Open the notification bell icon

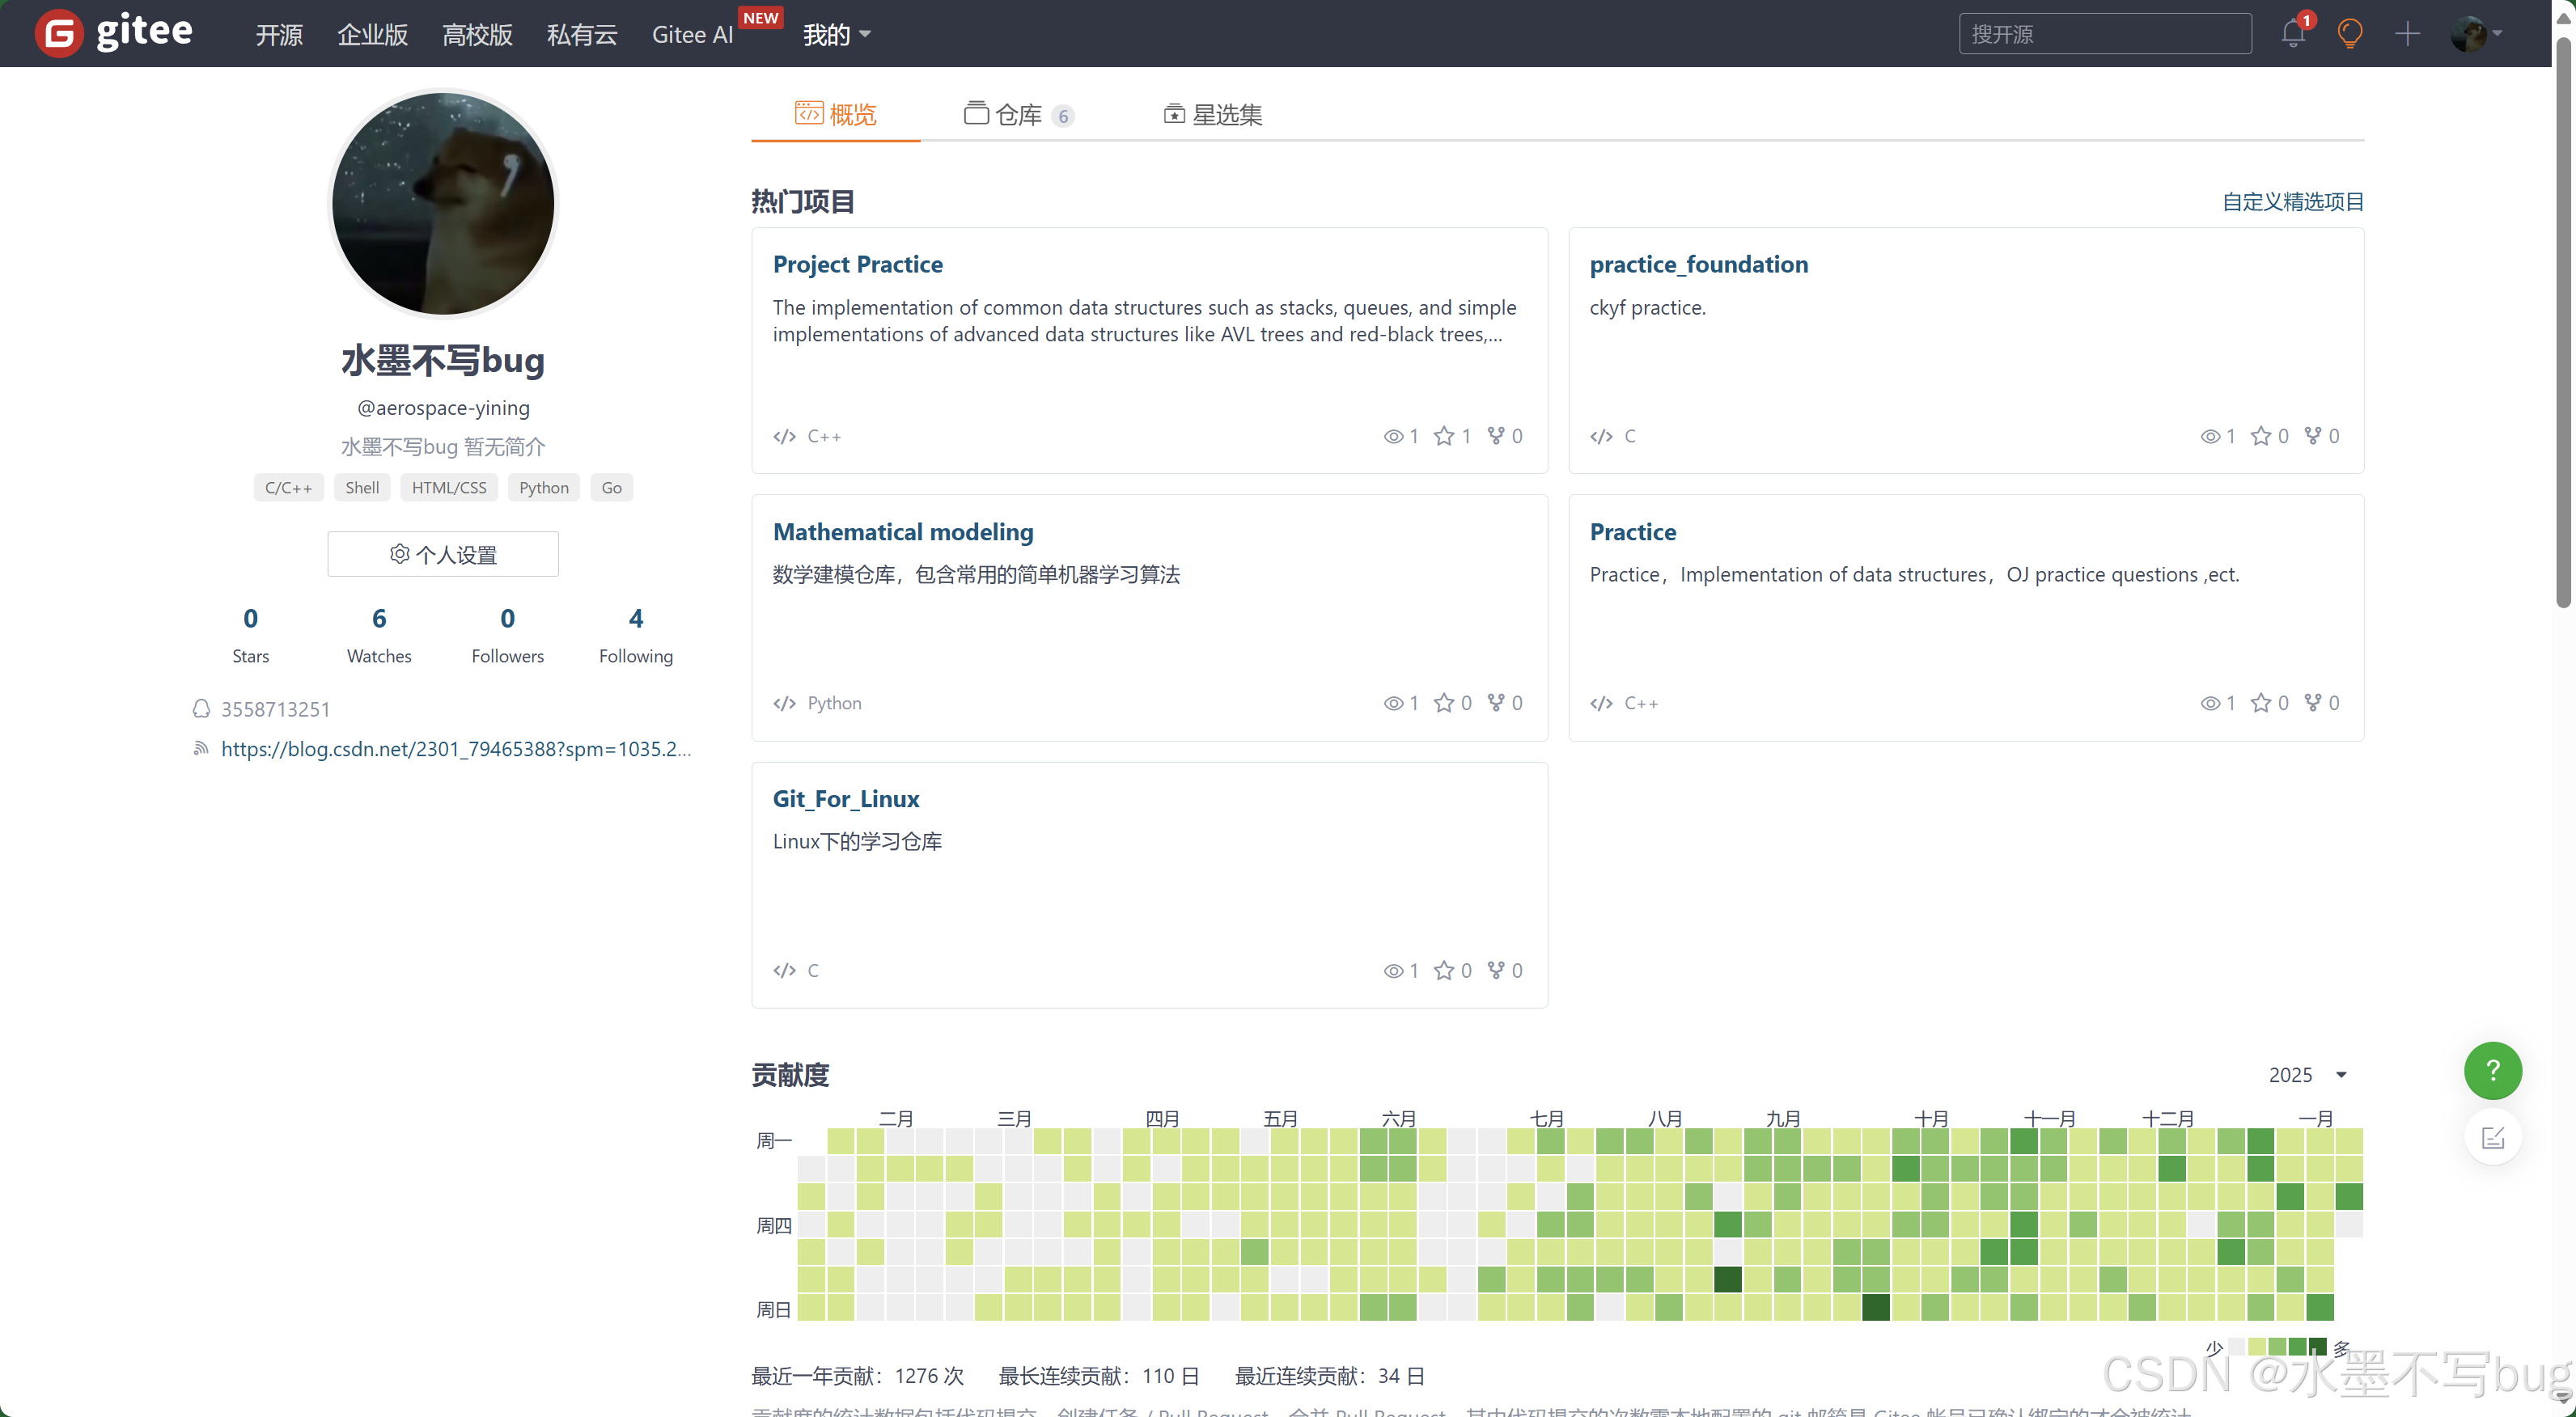[2293, 34]
